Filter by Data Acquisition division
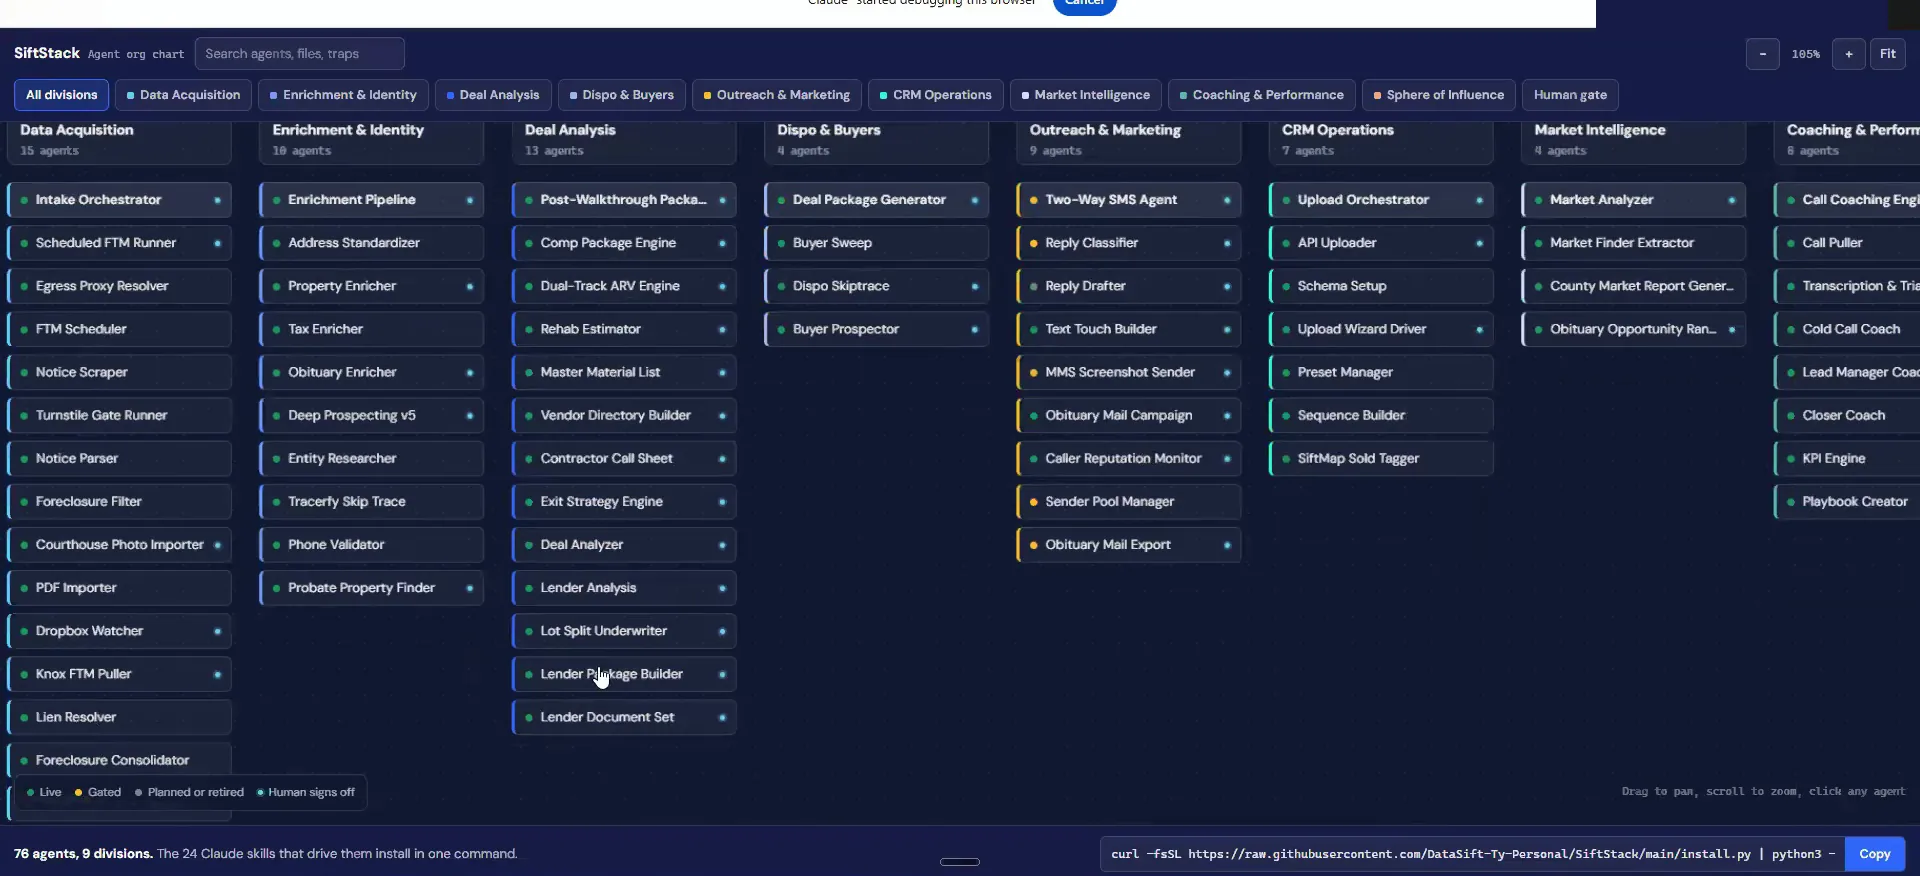 183,95
